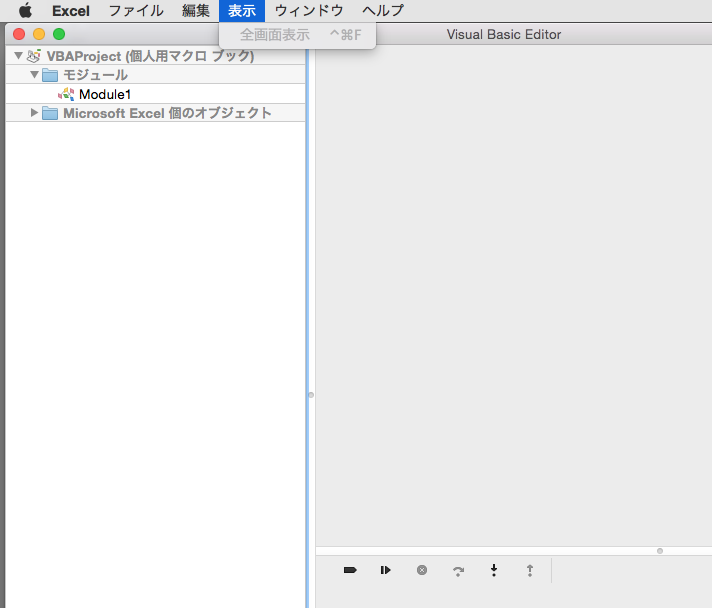This screenshot has width=712, height=608.
Task: Zoom the Visual Basic Editor window
Action: (59, 34)
